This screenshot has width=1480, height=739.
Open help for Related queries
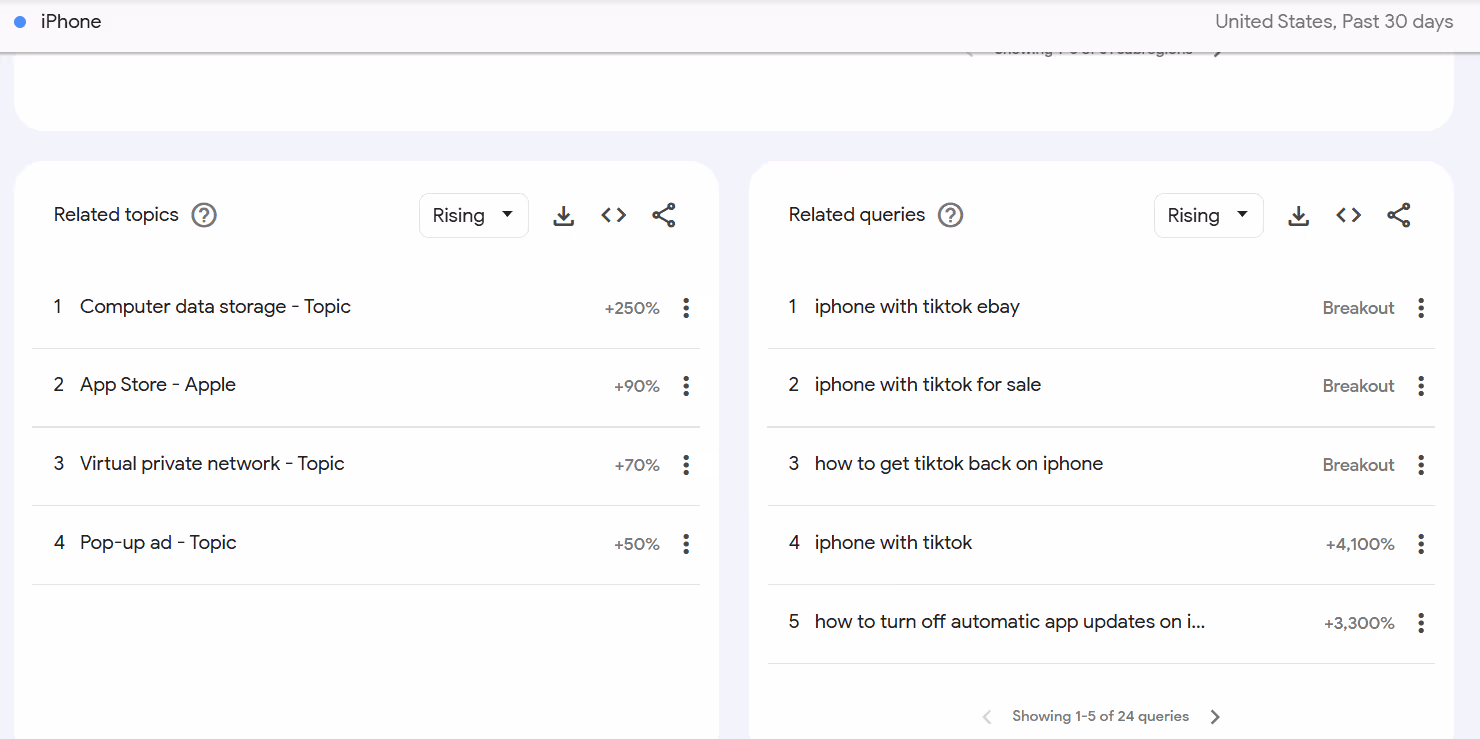[x=950, y=215]
